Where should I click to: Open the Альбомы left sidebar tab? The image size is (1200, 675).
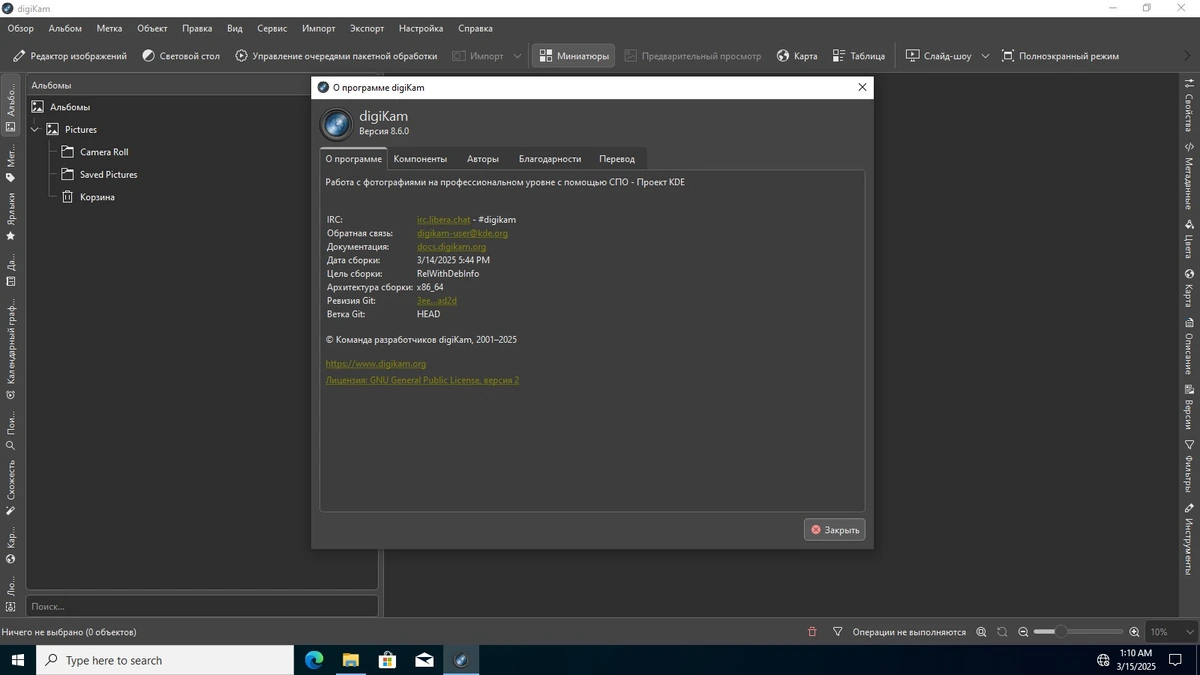11,107
